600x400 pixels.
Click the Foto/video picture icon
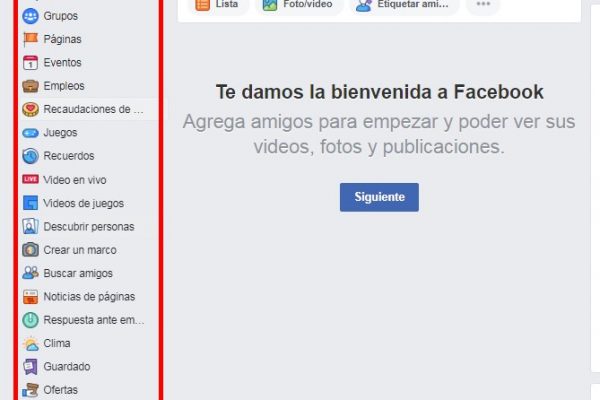click(270, 5)
